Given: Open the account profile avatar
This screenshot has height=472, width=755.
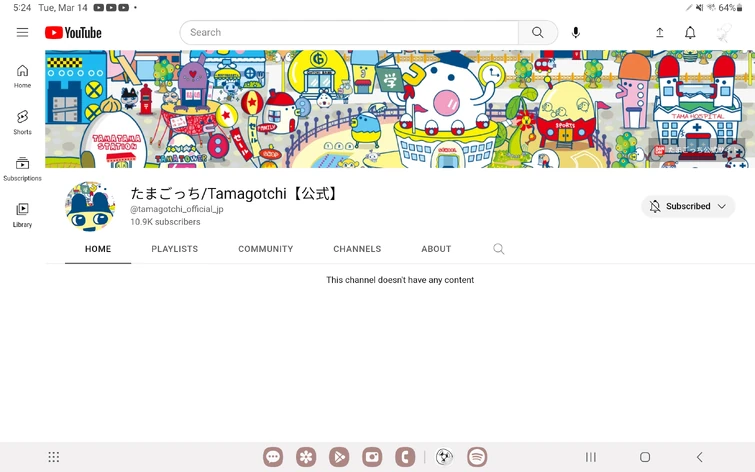Looking at the screenshot, I should (724, 32).
